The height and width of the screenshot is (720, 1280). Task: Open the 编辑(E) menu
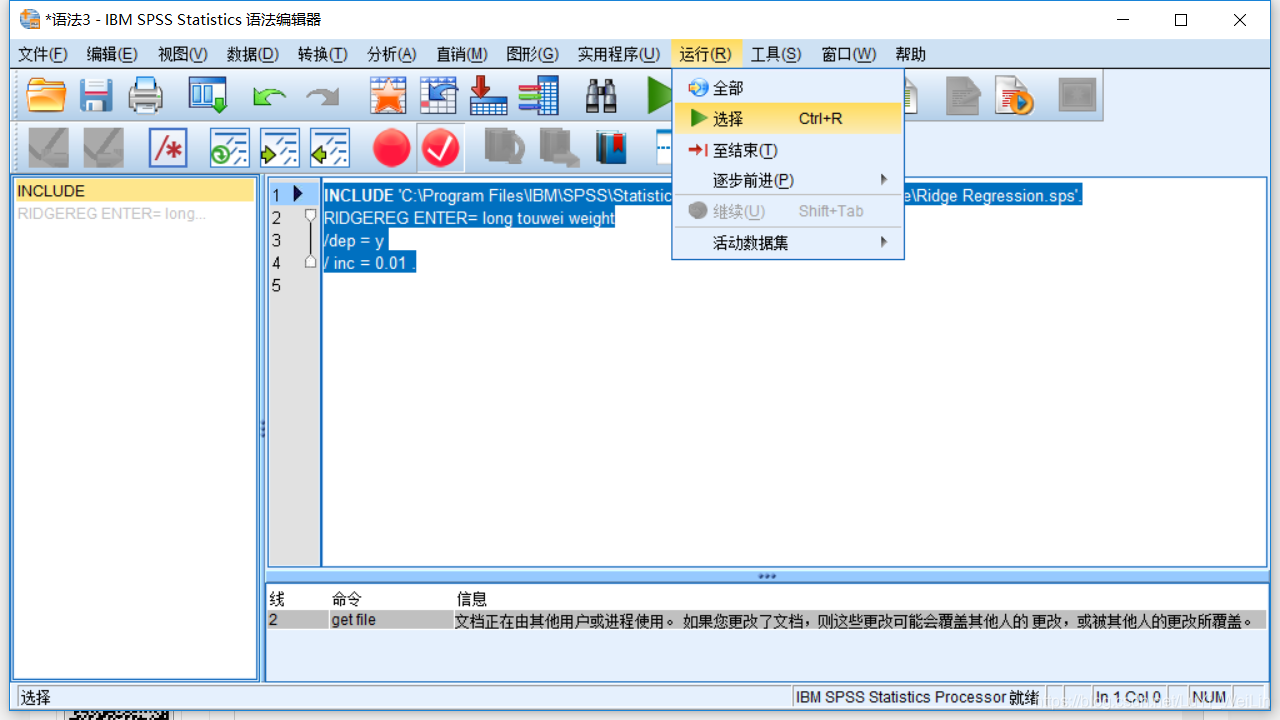112,54
